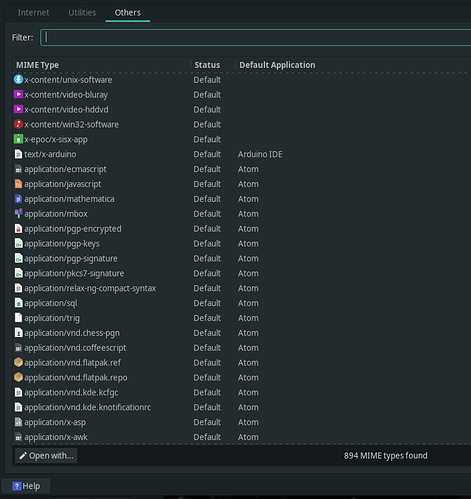Click the red lock pgp-encrypted icon
The image size is (471, 499).
[18, 228]
